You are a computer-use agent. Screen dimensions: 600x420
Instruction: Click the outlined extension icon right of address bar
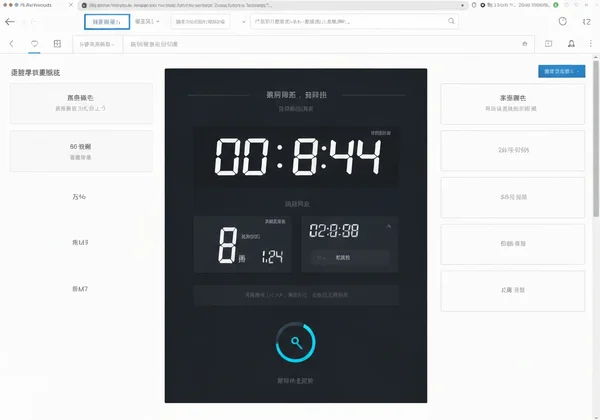click(474, 5)
